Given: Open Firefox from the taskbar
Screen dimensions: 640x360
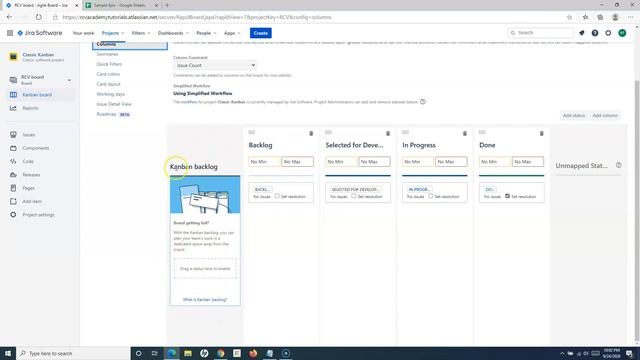Looking at the screenshot, I should click(253, 353).
